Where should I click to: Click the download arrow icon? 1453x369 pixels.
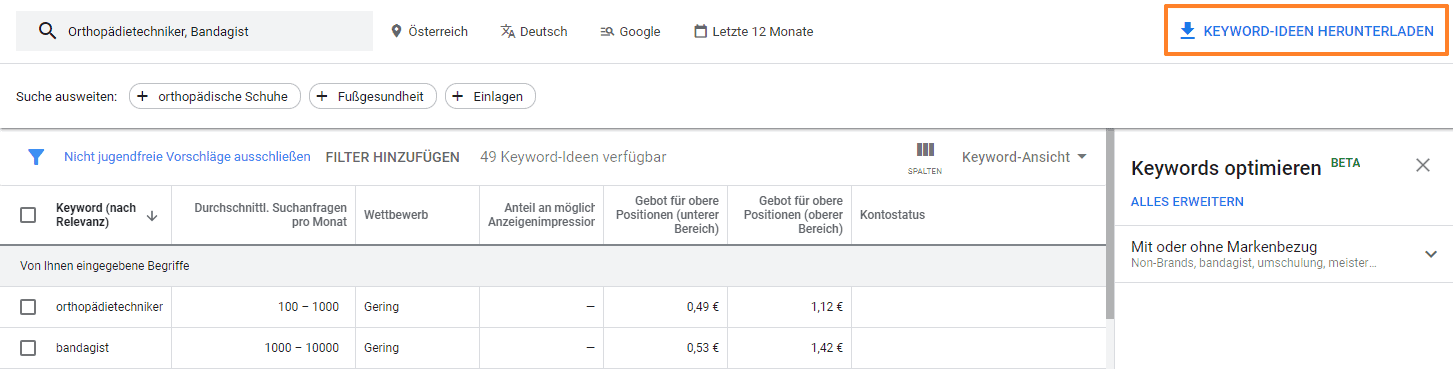point(1188,31)
